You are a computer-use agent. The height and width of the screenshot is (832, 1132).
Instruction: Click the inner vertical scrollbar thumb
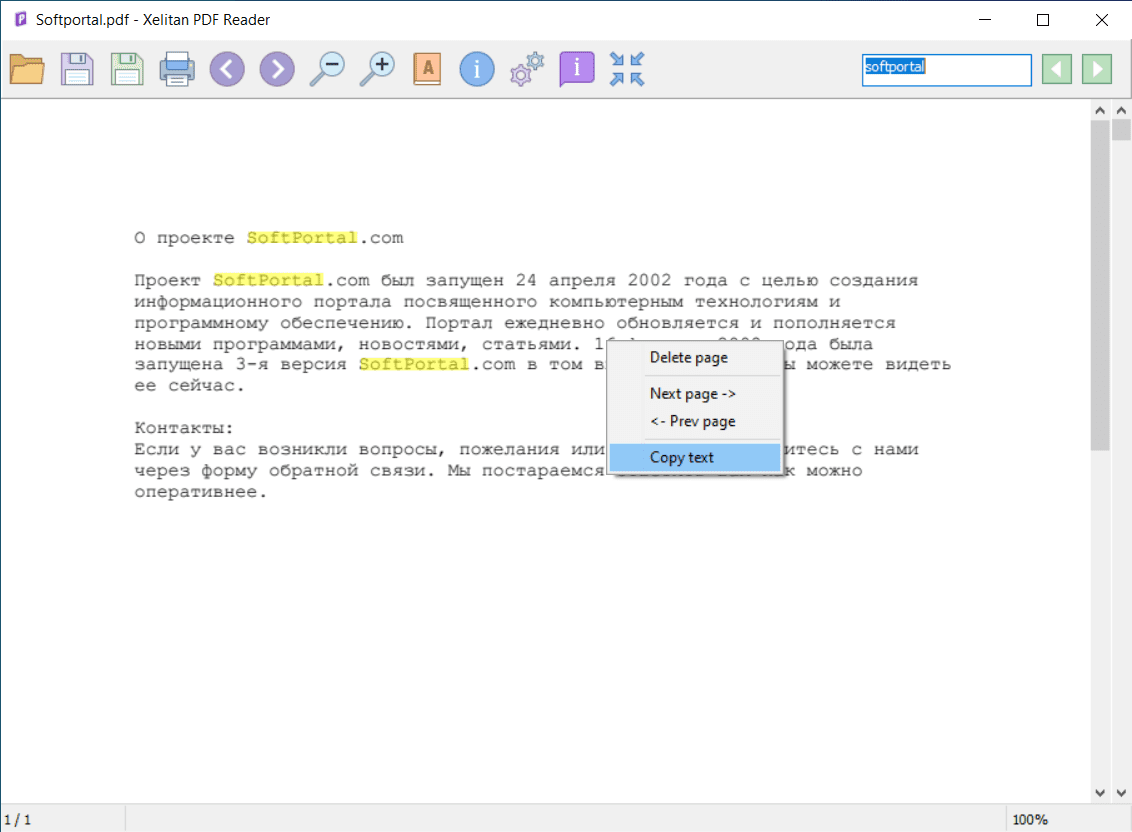[1100, 285]
